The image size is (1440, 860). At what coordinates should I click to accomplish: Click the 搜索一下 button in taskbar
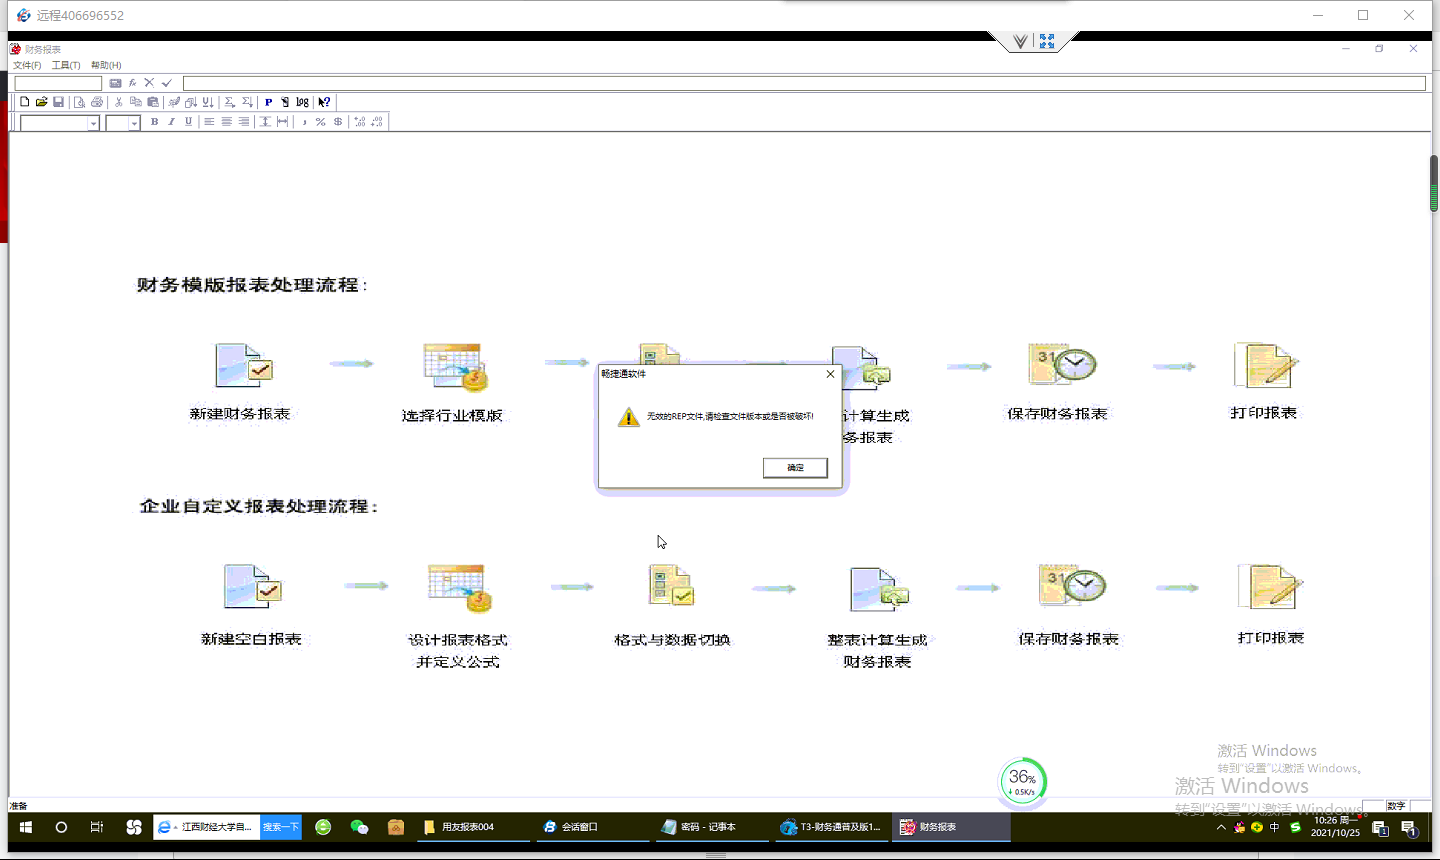pos(281,827)
